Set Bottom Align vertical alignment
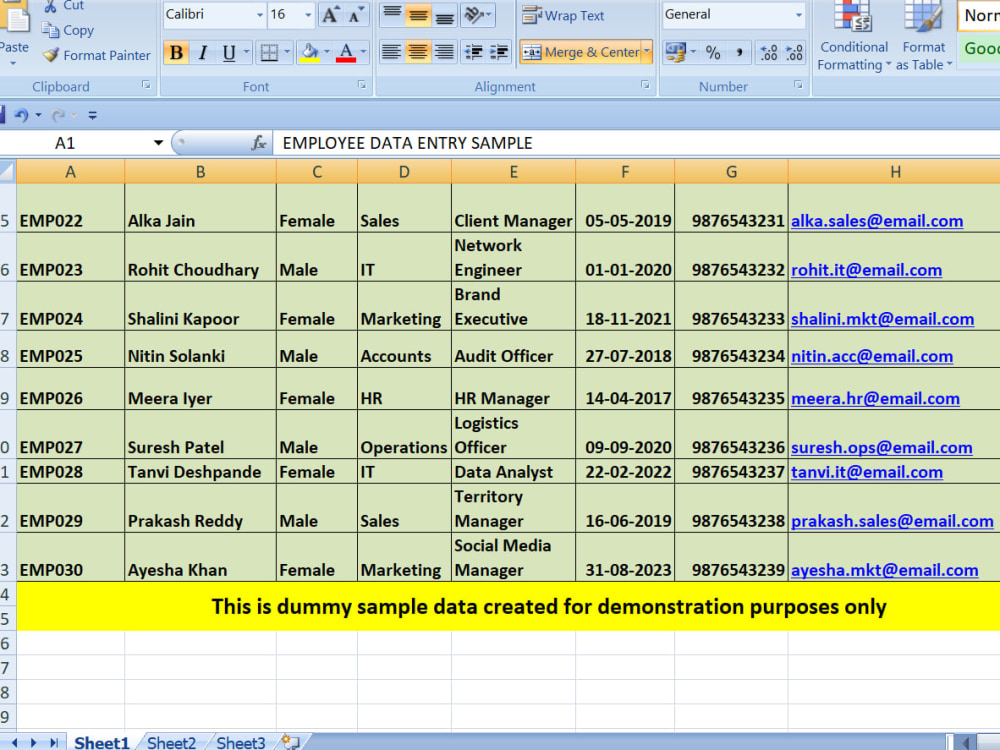This screenshot has height=750, width=1000. pos(445,15)
